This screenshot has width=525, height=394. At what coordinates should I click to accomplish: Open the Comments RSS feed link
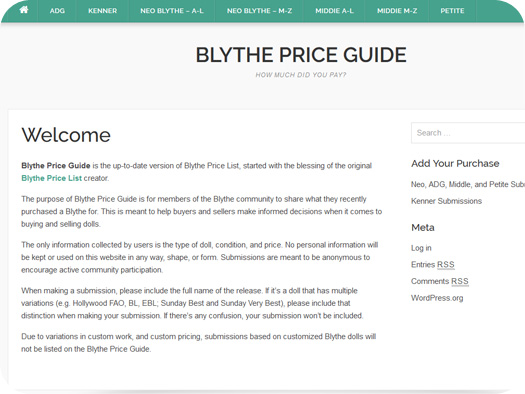(440, 281)
